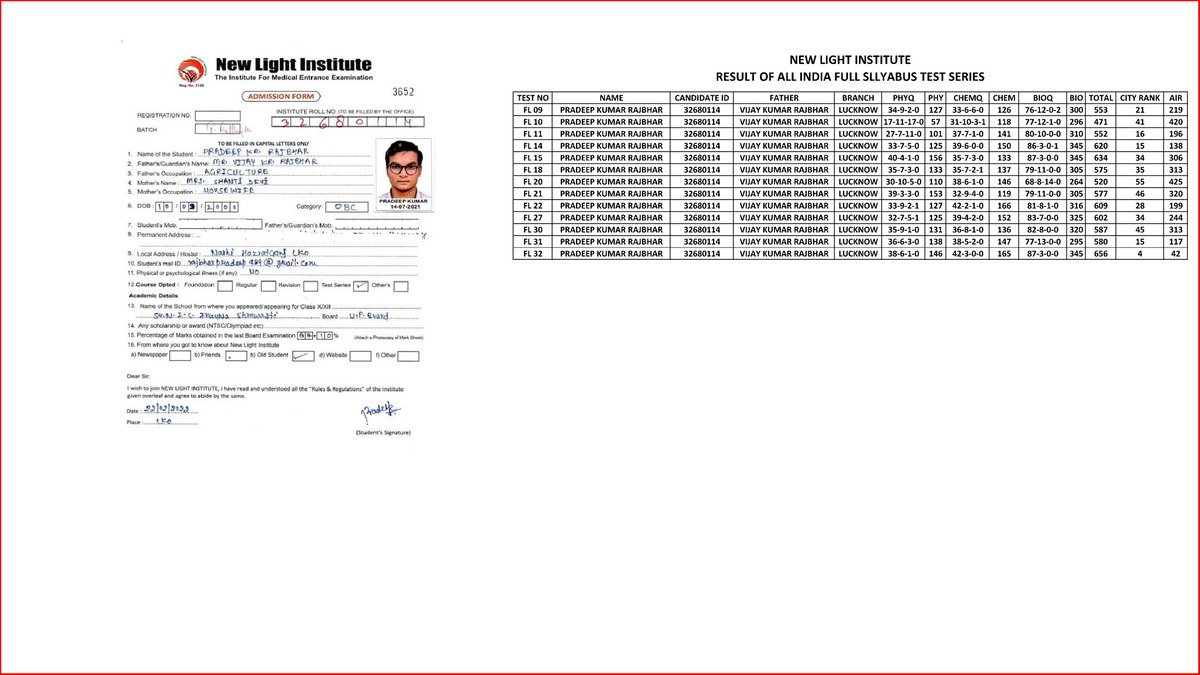Check the Foundation course box
The image size is (1200, 675).
(224, 285)
